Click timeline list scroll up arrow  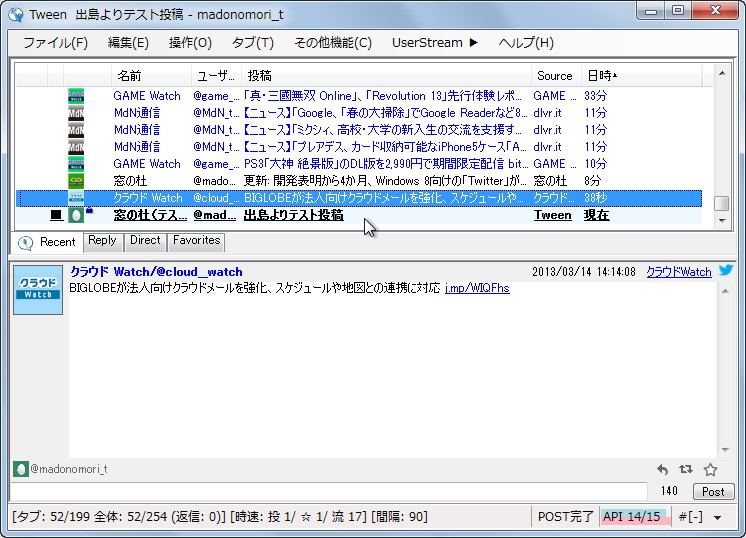pos(722,74)
